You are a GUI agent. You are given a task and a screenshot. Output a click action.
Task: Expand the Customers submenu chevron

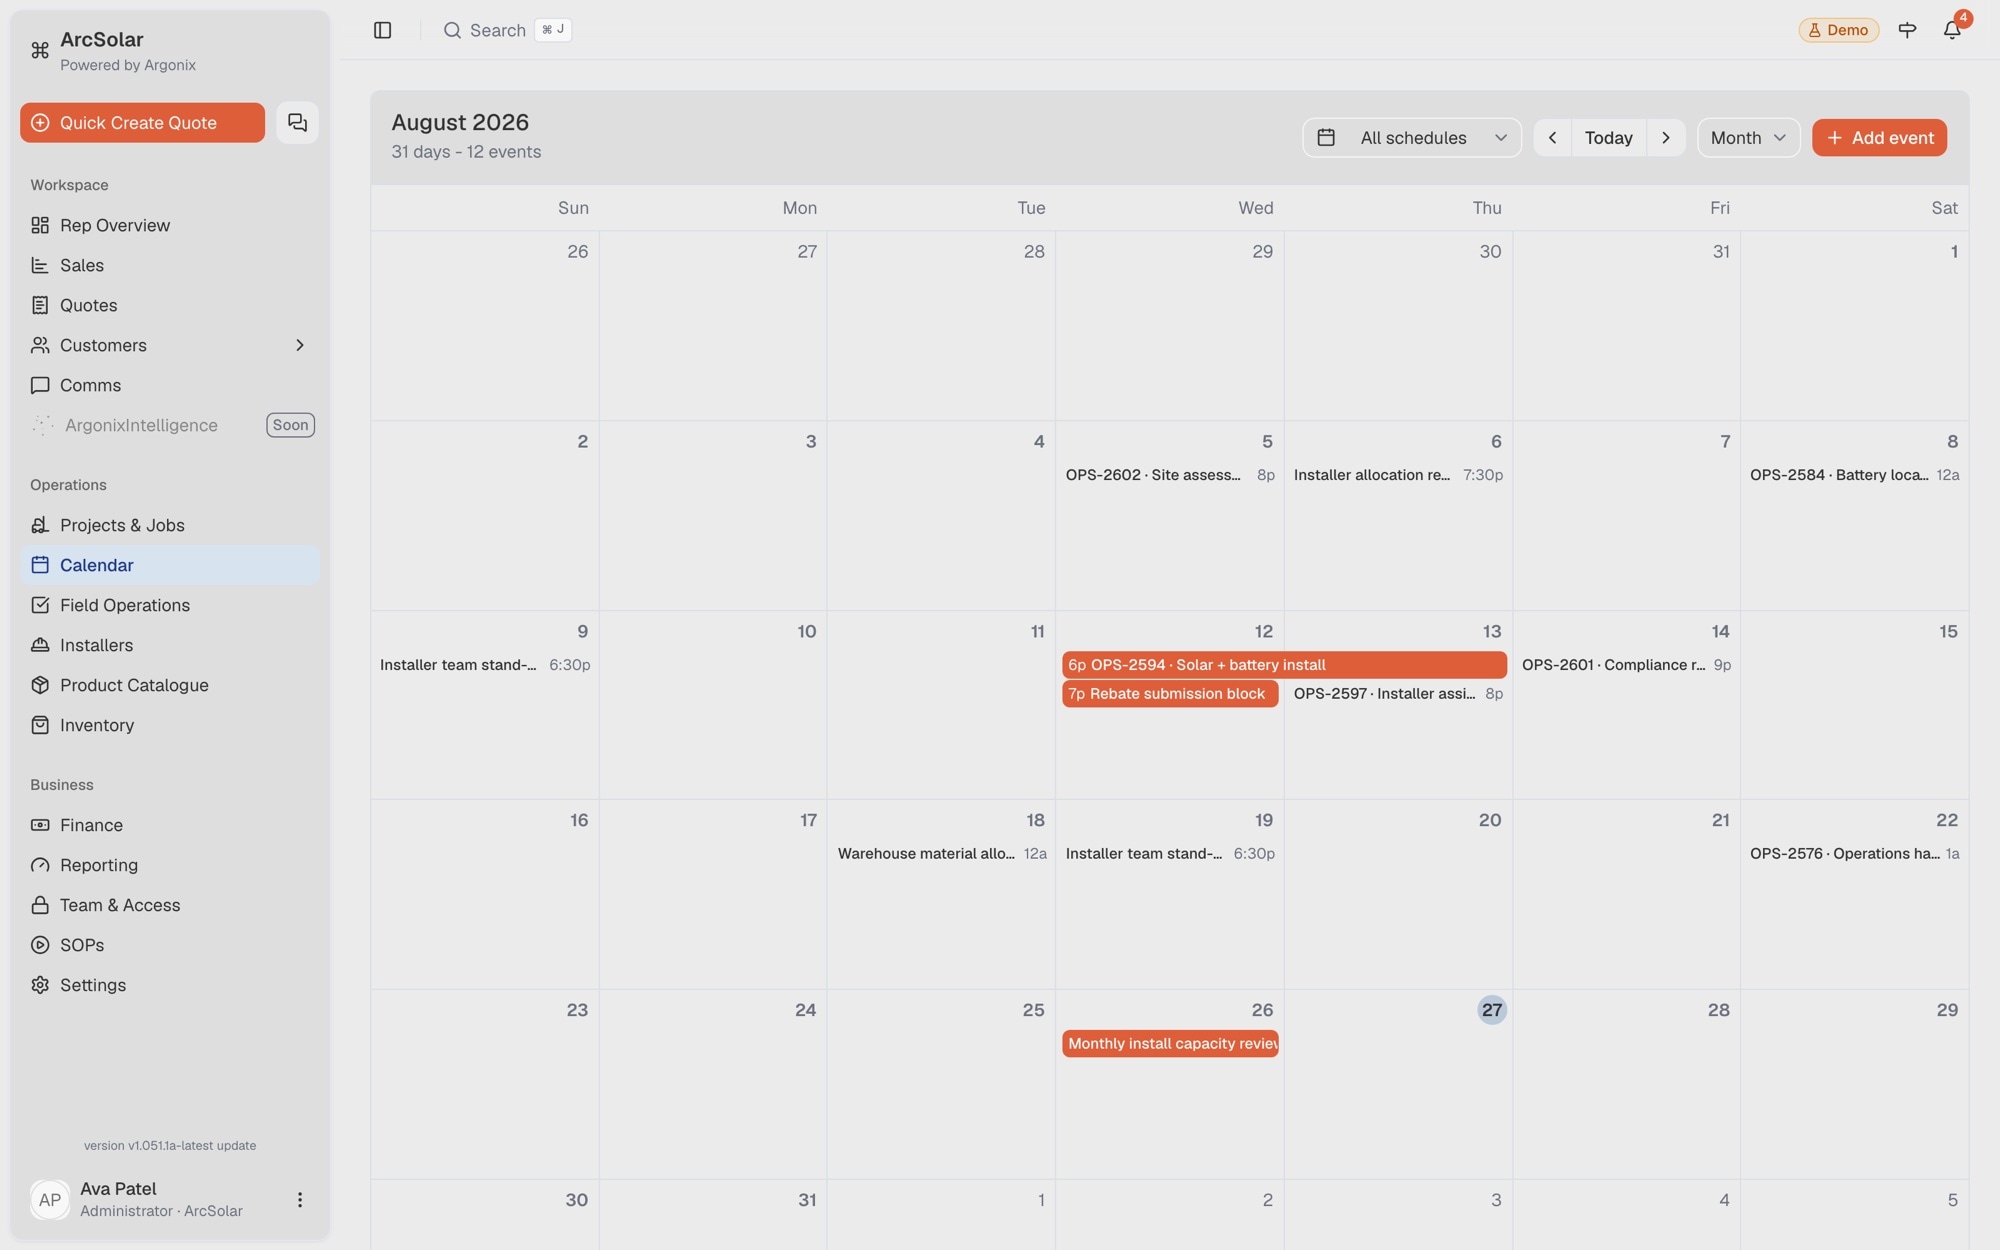299,345
